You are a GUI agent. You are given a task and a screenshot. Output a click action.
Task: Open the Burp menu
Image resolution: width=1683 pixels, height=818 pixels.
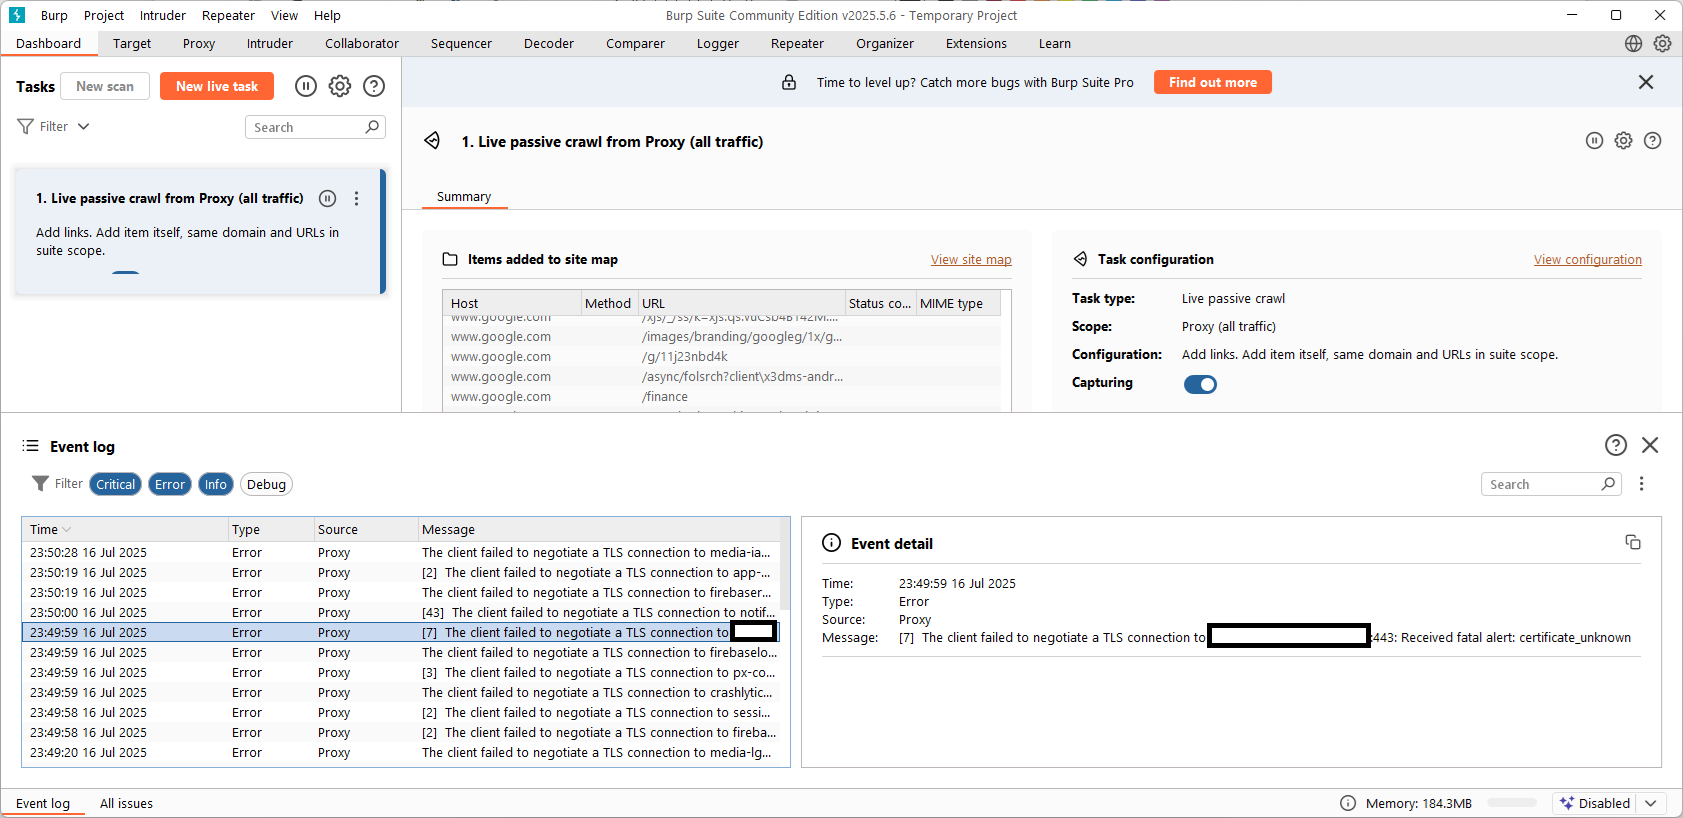(54, 15)
